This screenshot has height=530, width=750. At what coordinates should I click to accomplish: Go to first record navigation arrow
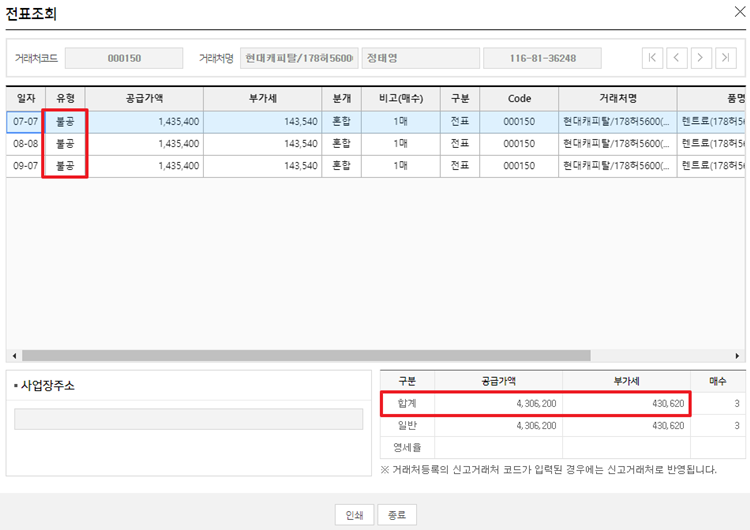point(652,58)
